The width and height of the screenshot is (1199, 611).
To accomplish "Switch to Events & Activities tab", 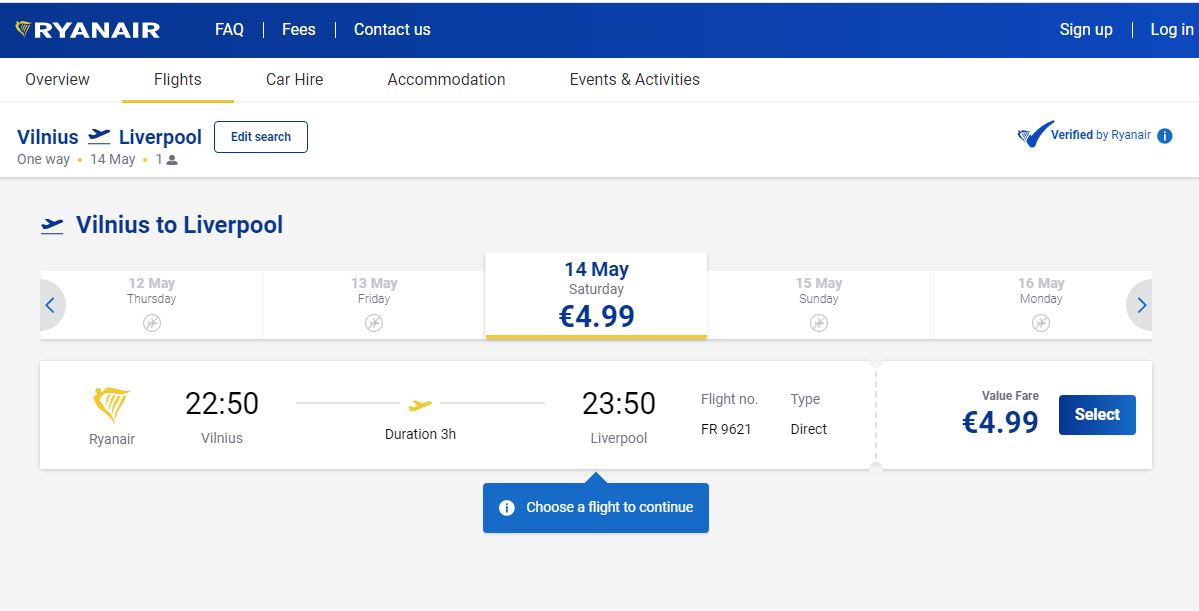I will 635,80.
